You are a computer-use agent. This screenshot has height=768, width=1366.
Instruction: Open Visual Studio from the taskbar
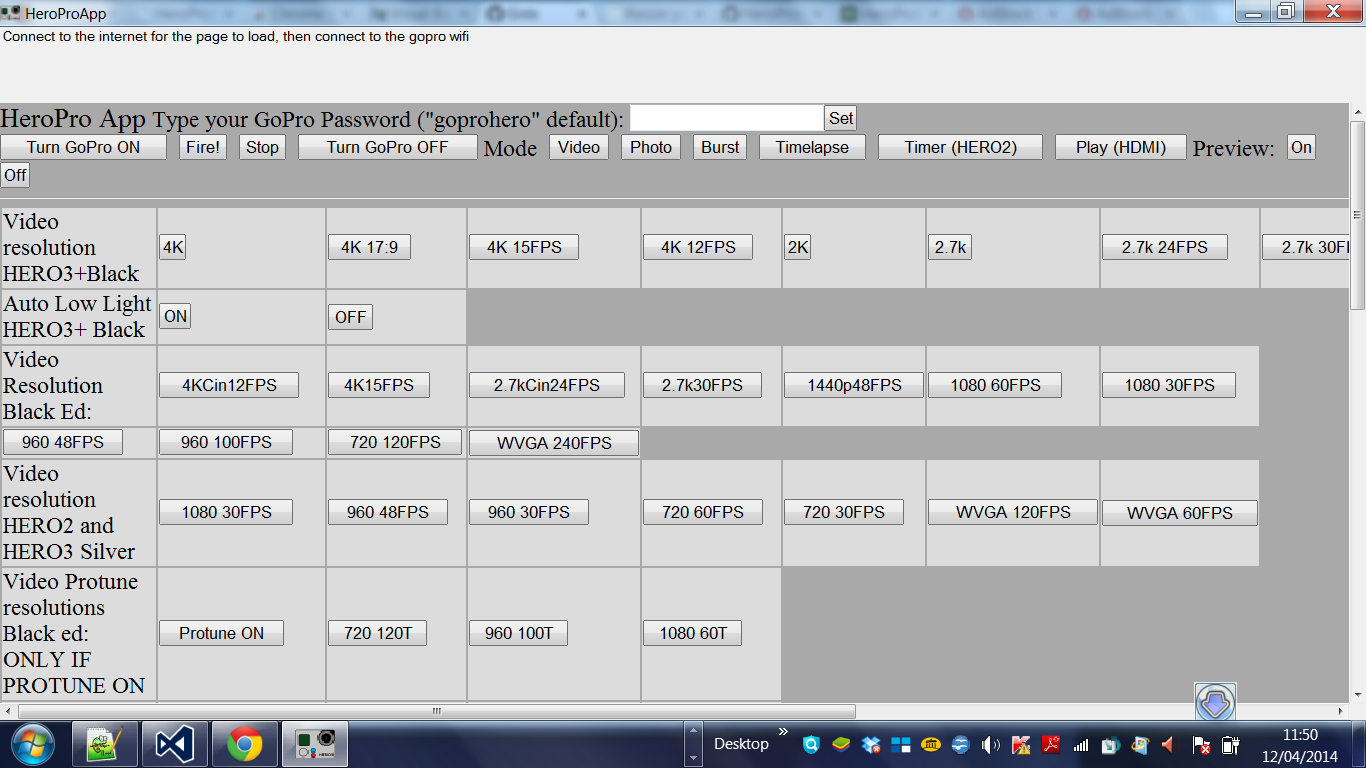[175, 744]
